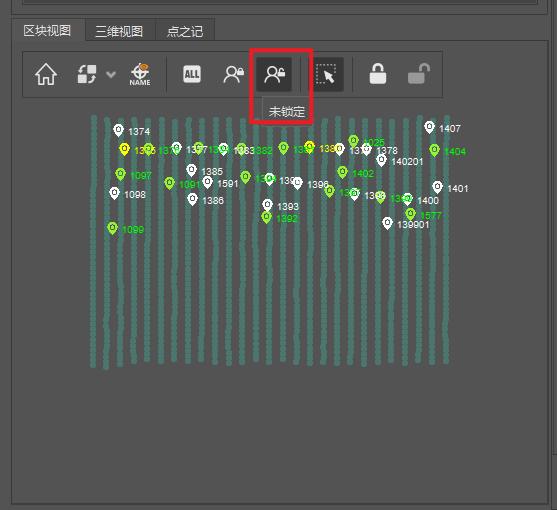The width and height of the screenshot is (557, 510).
Task: Click the 1407 point label text
Action: pyautogui.click(x=450, y=129)
